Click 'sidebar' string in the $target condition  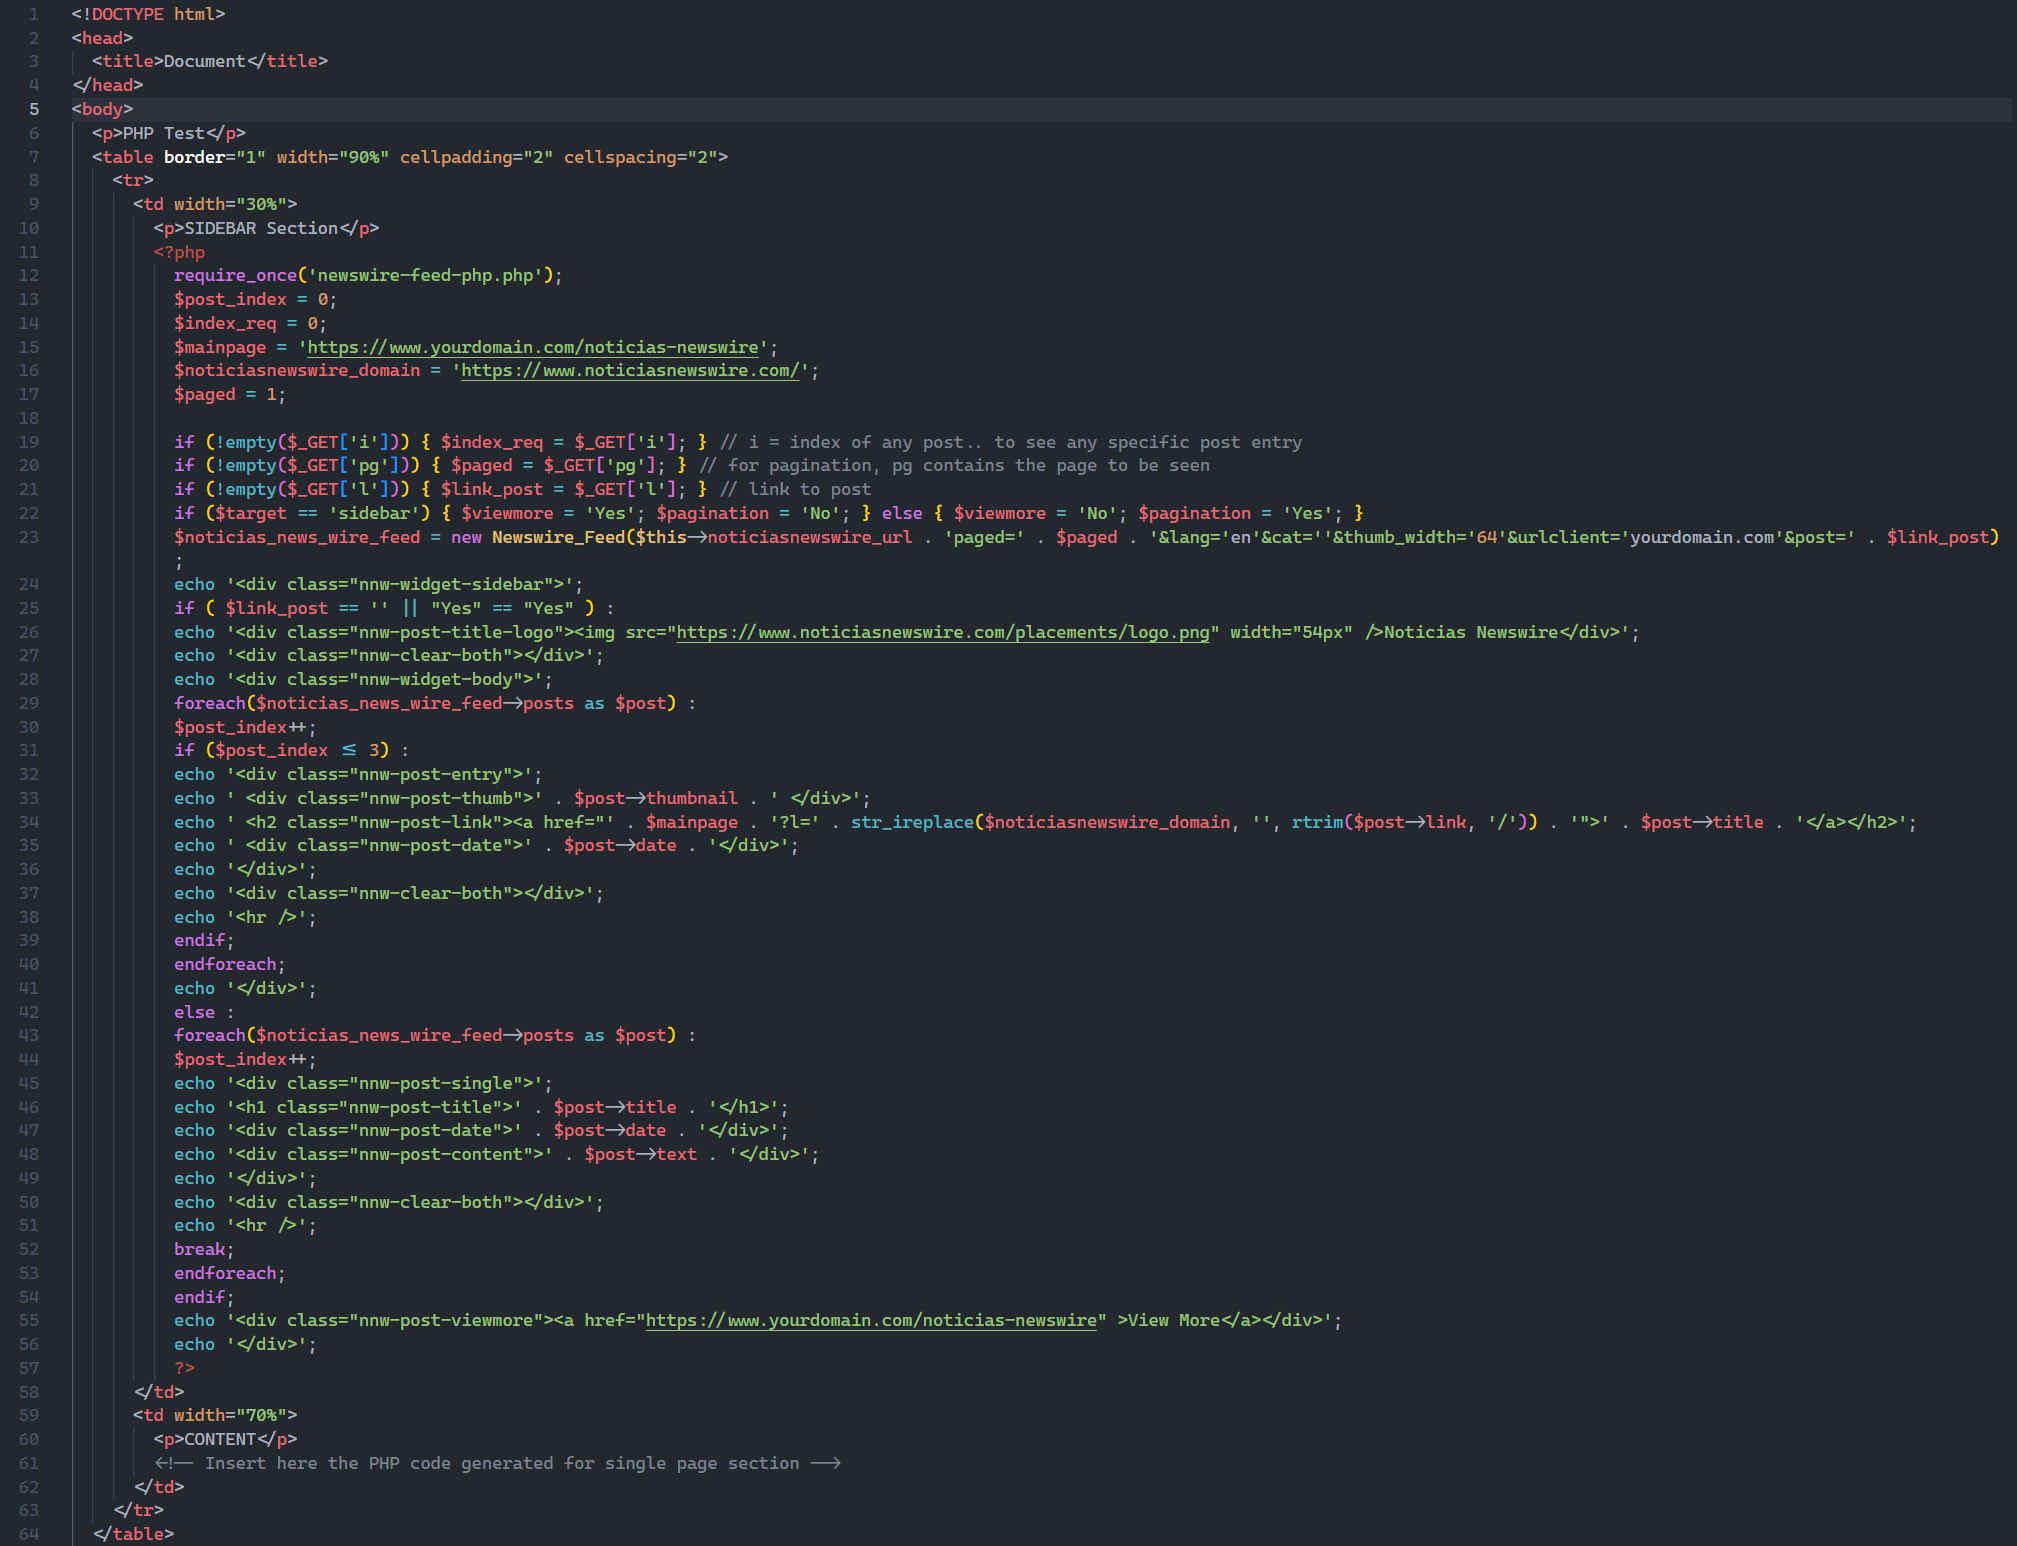(x=374, y=513)
